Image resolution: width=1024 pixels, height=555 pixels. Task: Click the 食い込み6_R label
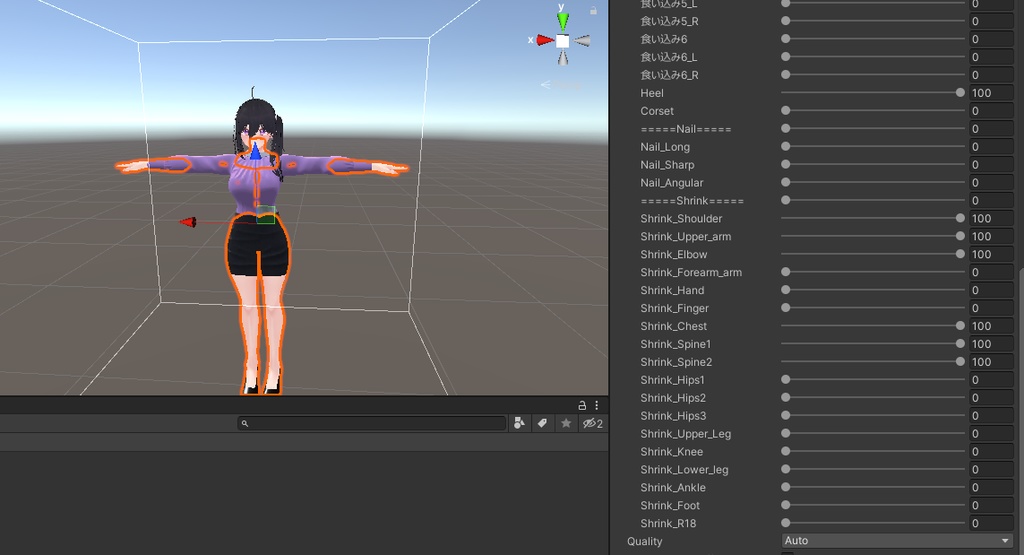click(x=669, y=75)
